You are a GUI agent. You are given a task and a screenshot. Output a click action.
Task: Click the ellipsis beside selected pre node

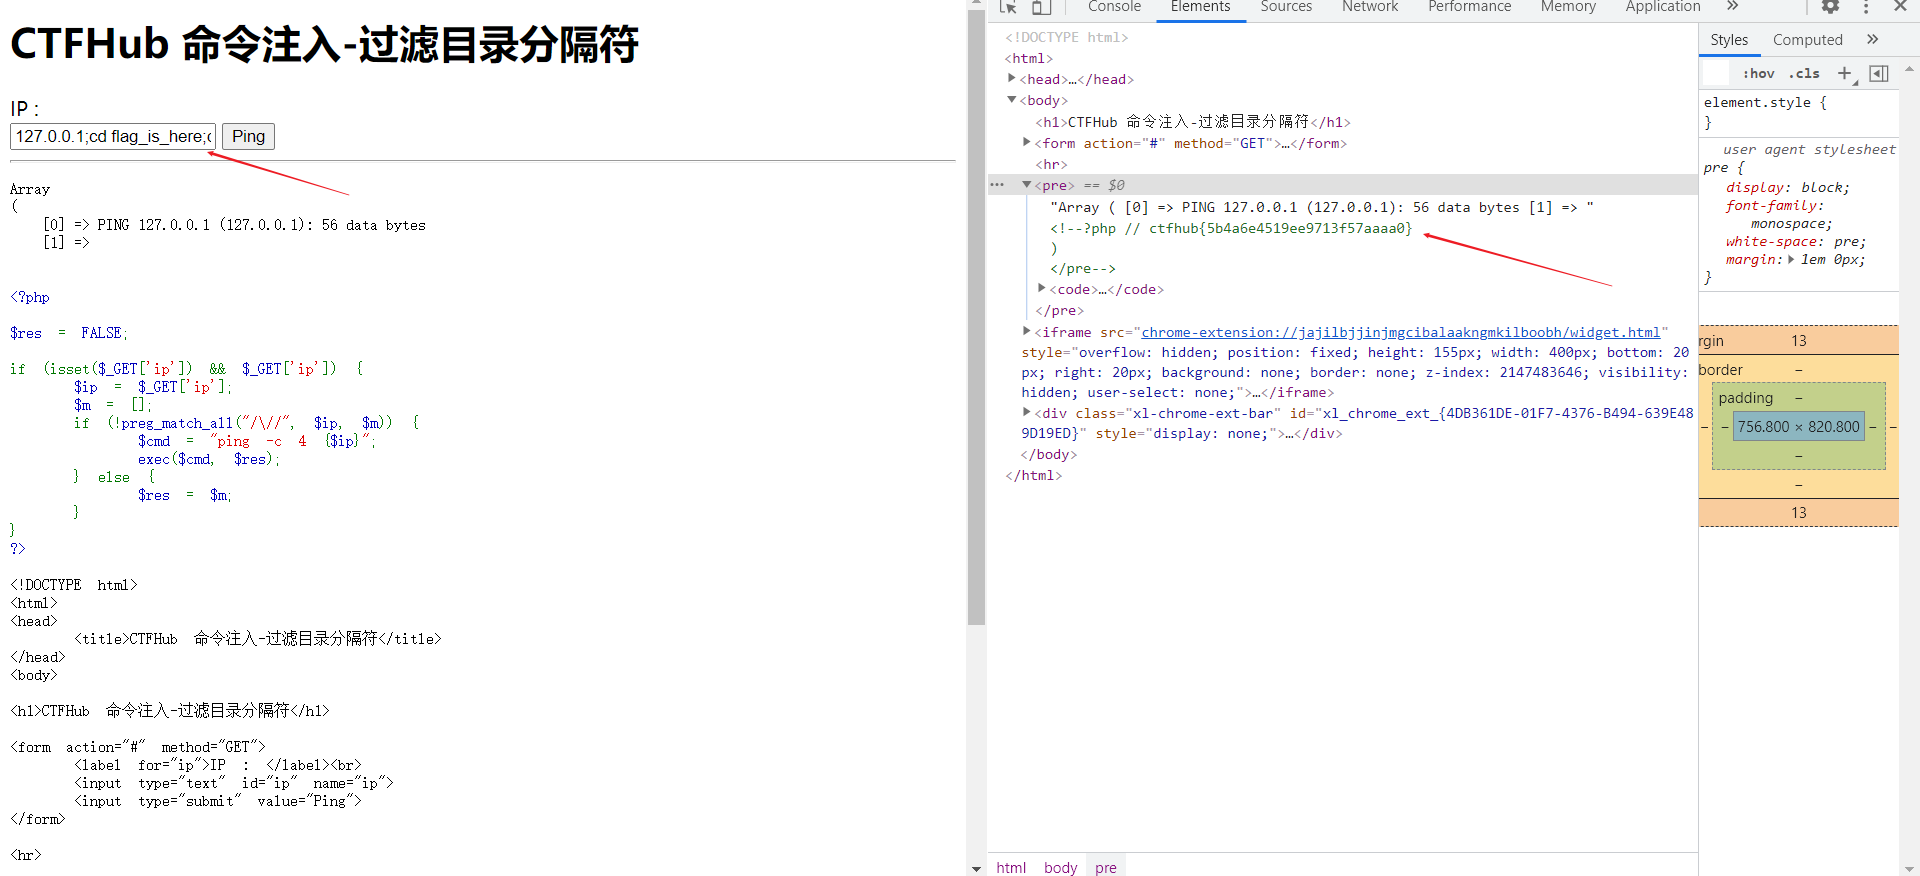tap(997, 185)
